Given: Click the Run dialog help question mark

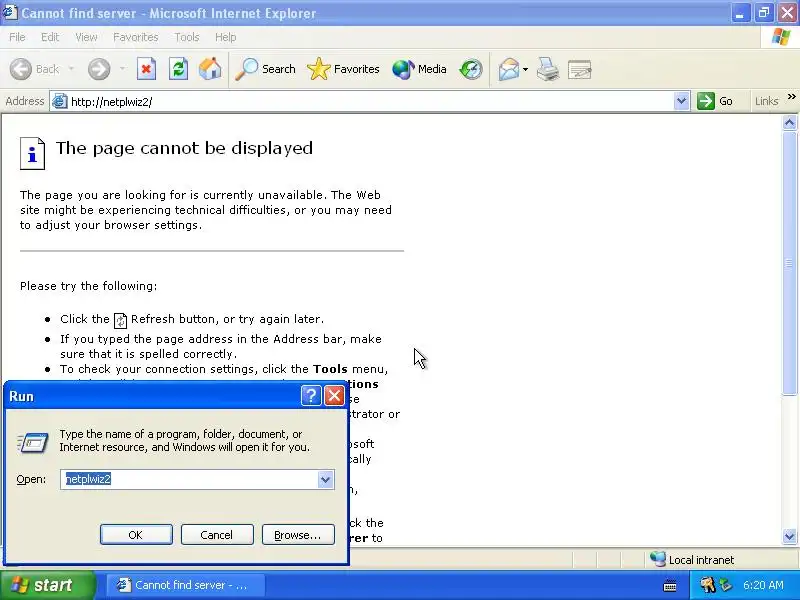Looking at the screenshot, I should pos(311,395).
